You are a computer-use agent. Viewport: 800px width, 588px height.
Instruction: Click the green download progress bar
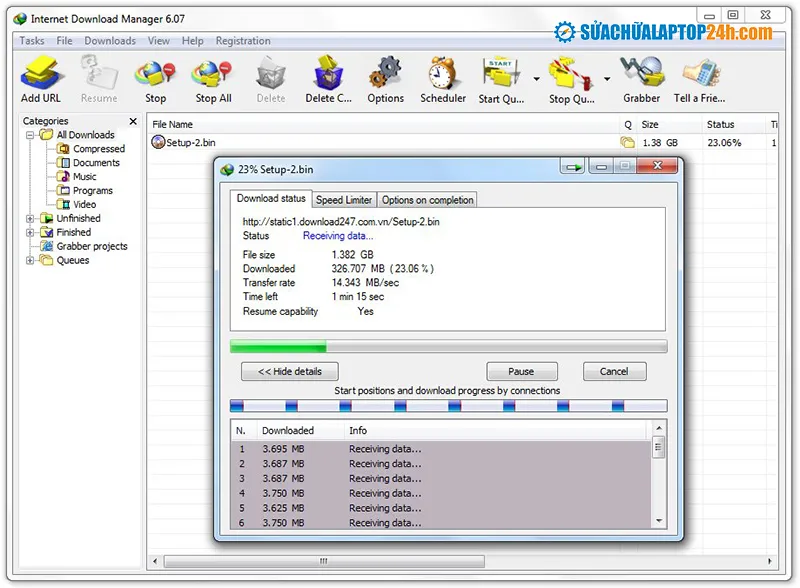[280, 346]
